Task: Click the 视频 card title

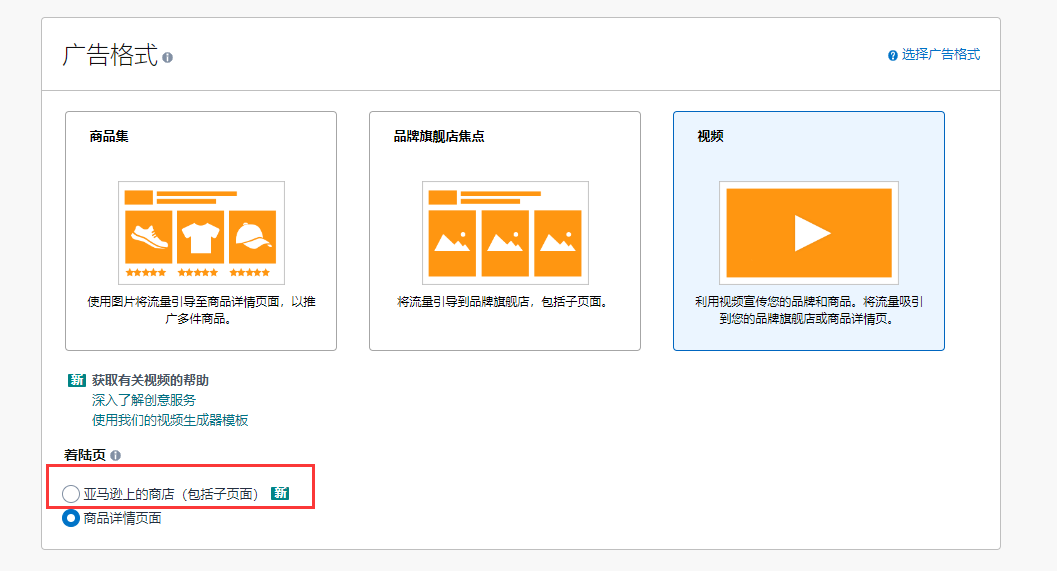Action: (710, 136)
